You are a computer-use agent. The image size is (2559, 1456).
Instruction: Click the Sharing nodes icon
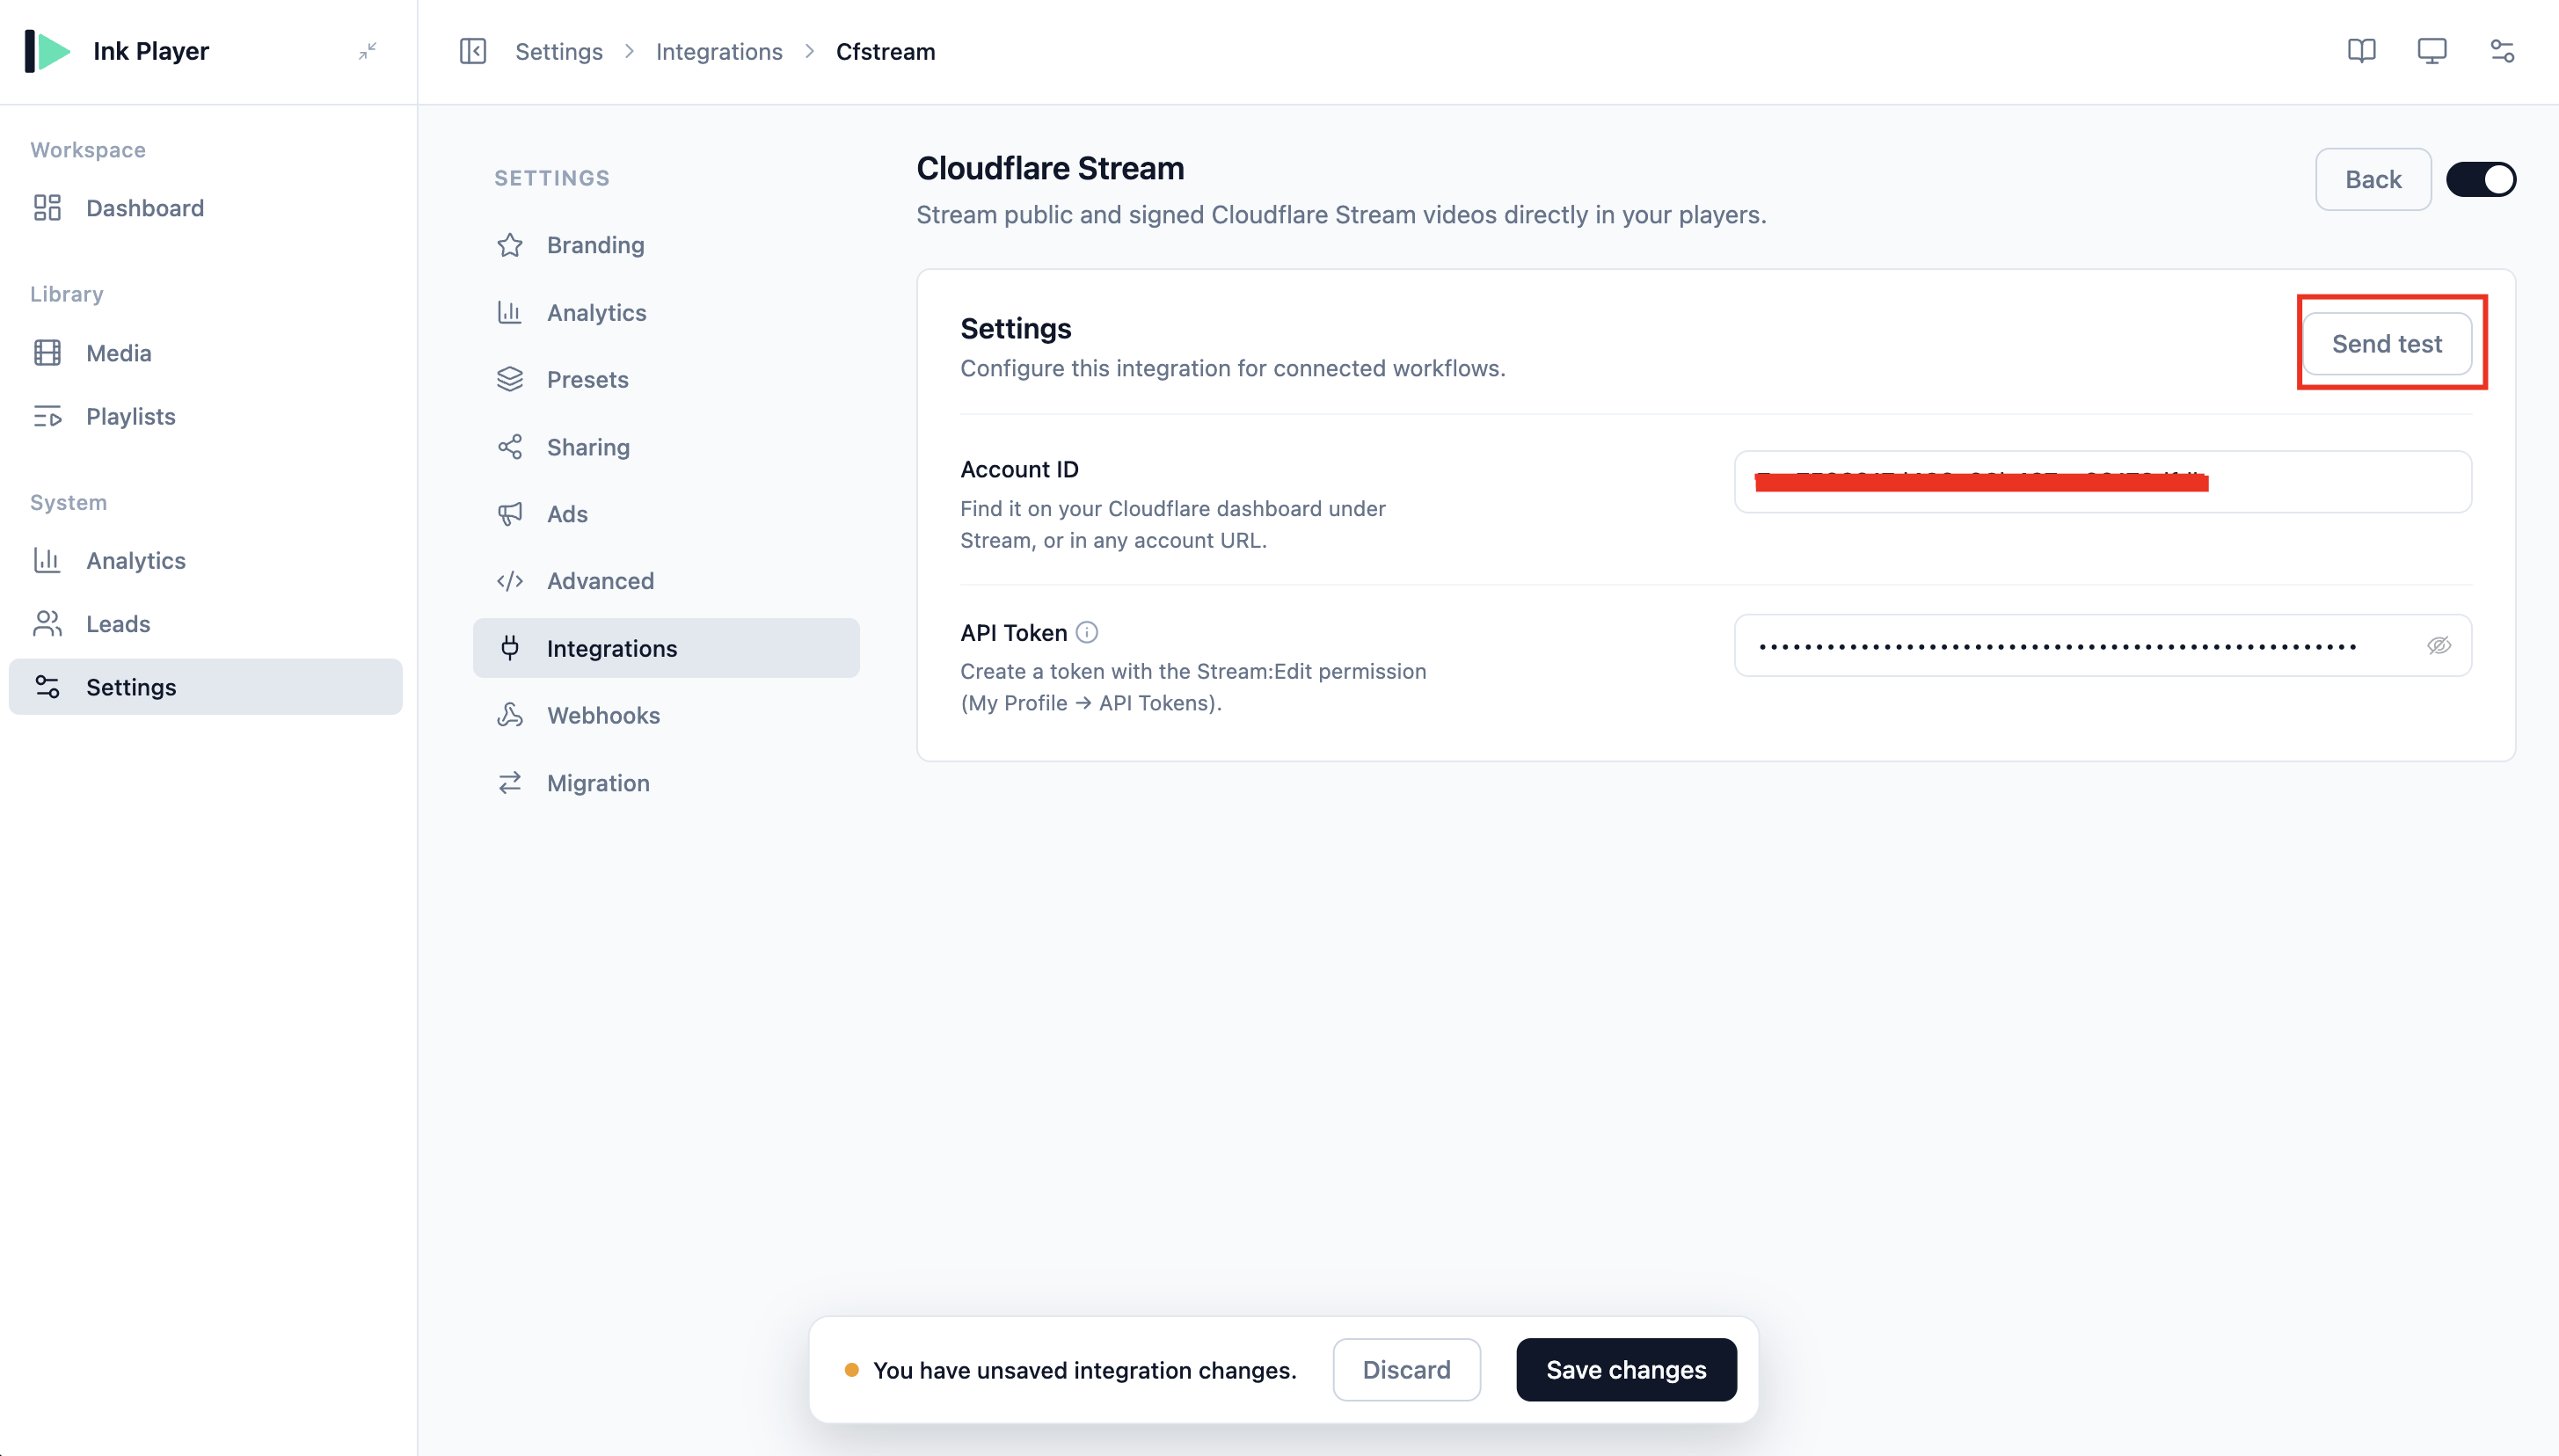pyautogui.click(x=510, y=447)
